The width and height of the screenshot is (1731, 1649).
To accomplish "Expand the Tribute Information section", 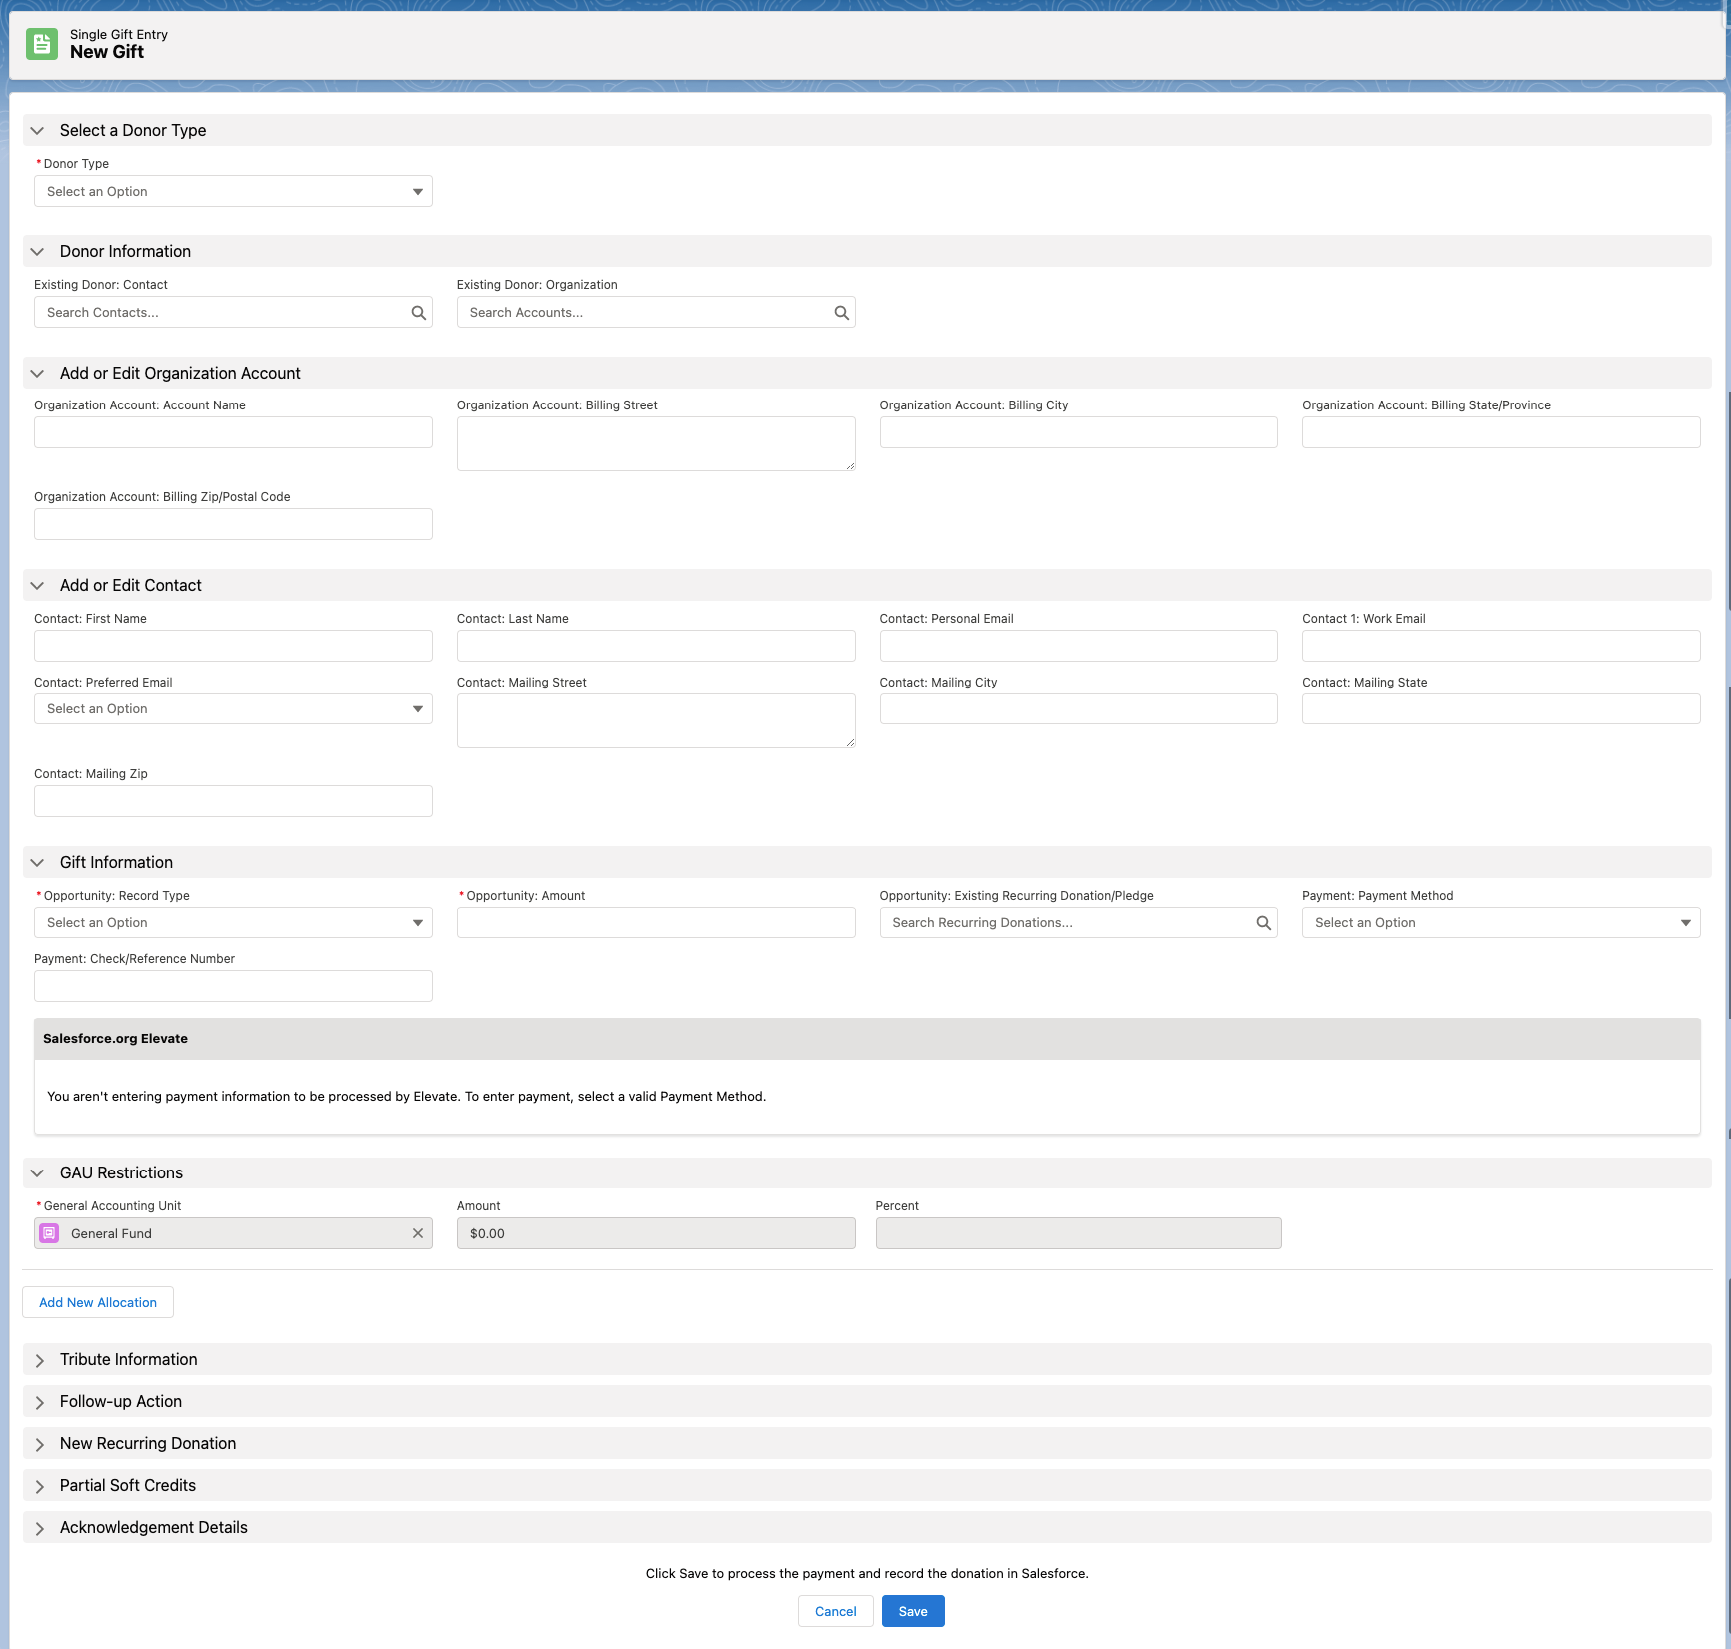I will 40,1360.
